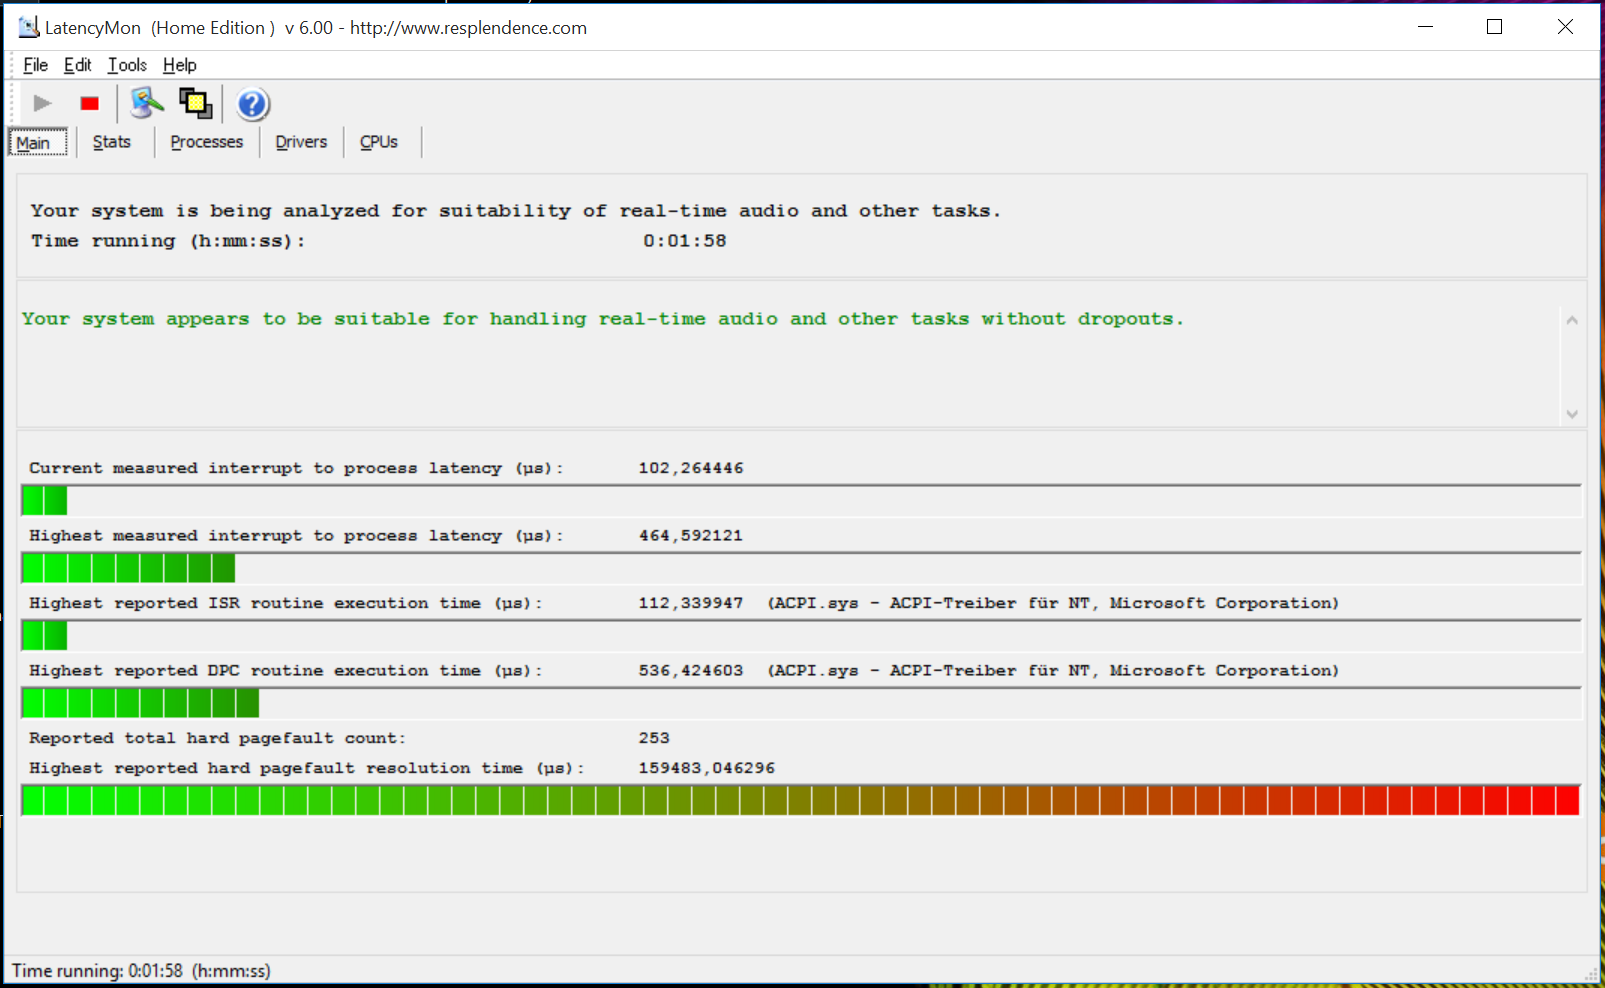Open the Edit menu
Image resolution: width=1605 pixels, height=988 pixels.
pos(77,65)
